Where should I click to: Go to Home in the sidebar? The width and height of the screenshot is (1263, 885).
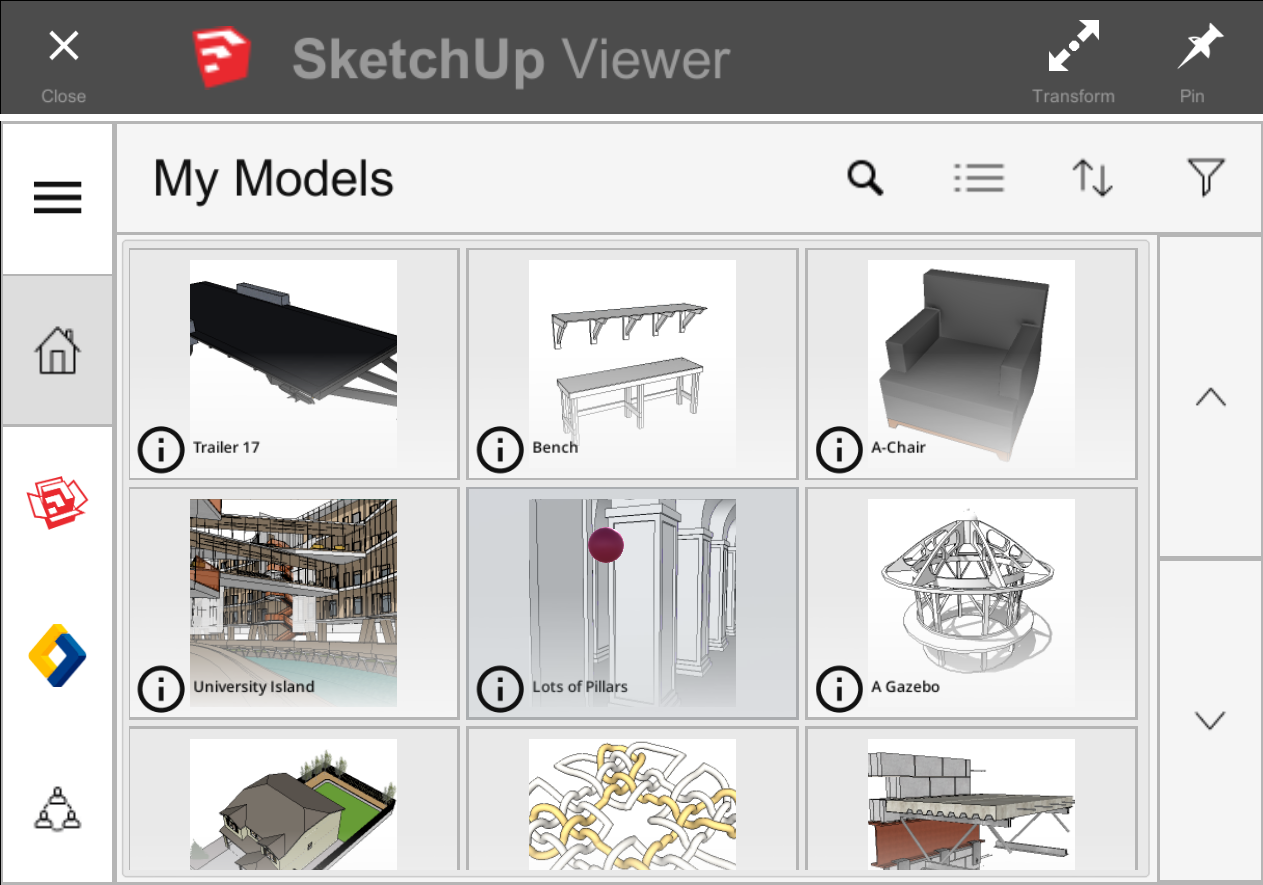click(58, 351)
